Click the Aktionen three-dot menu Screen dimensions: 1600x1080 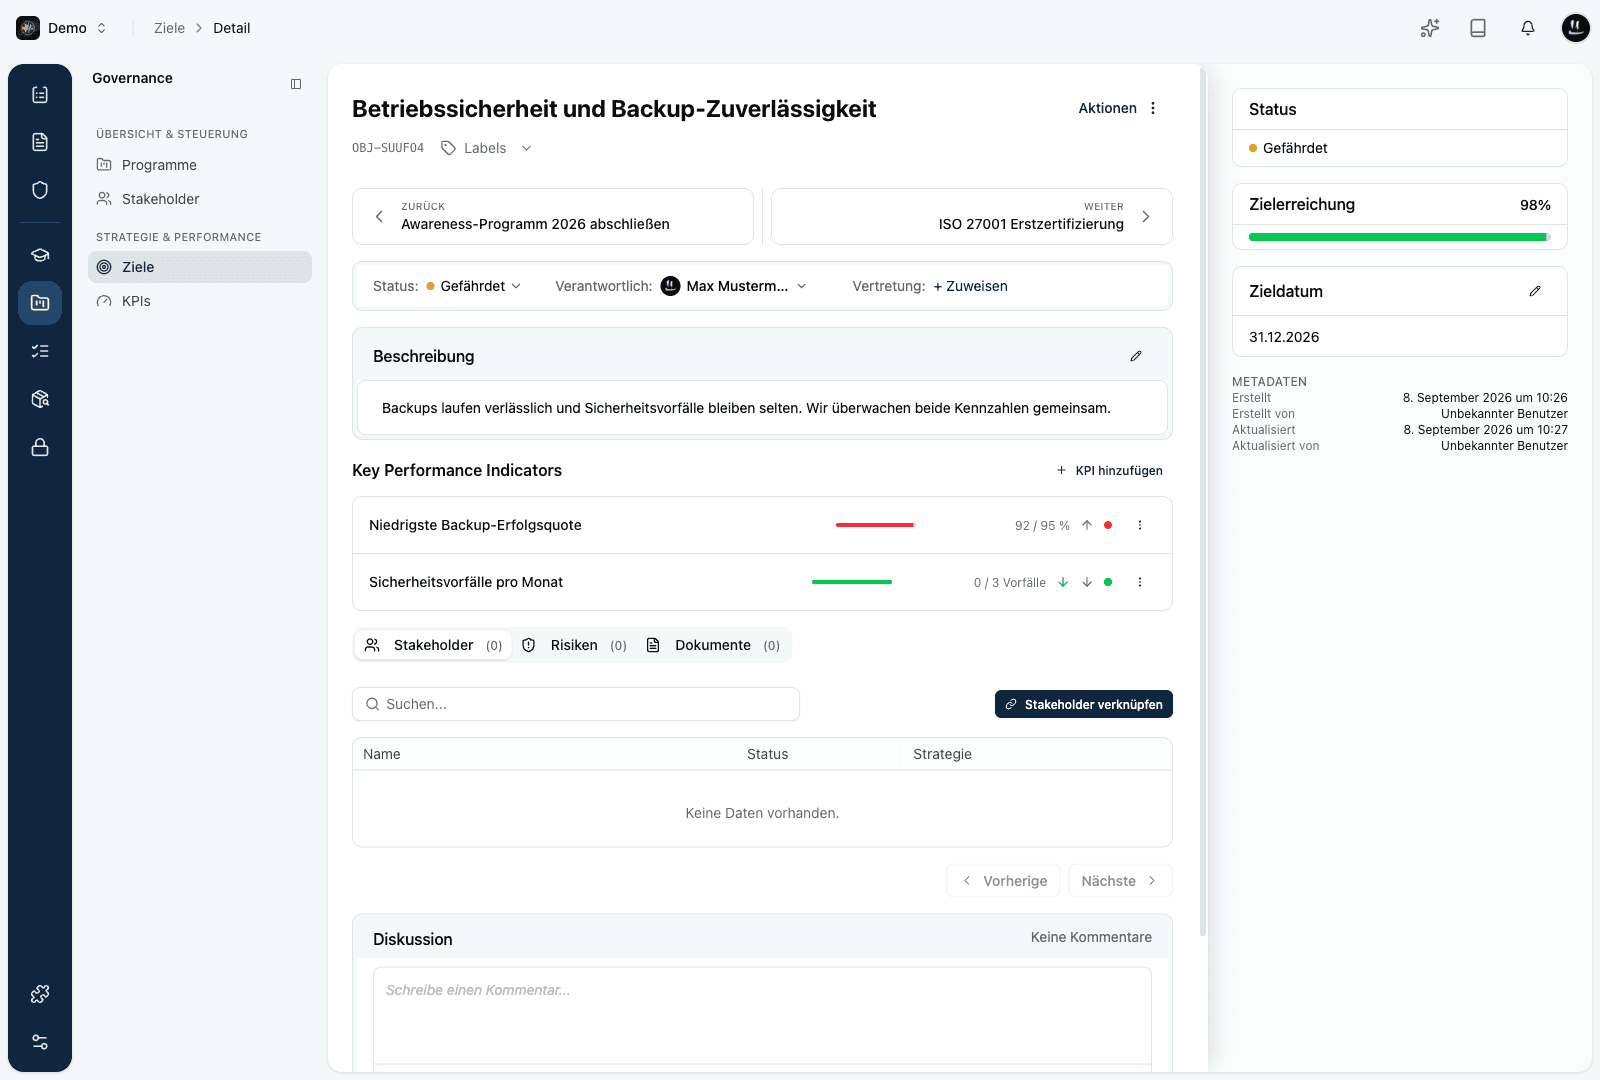point(1153,108)
